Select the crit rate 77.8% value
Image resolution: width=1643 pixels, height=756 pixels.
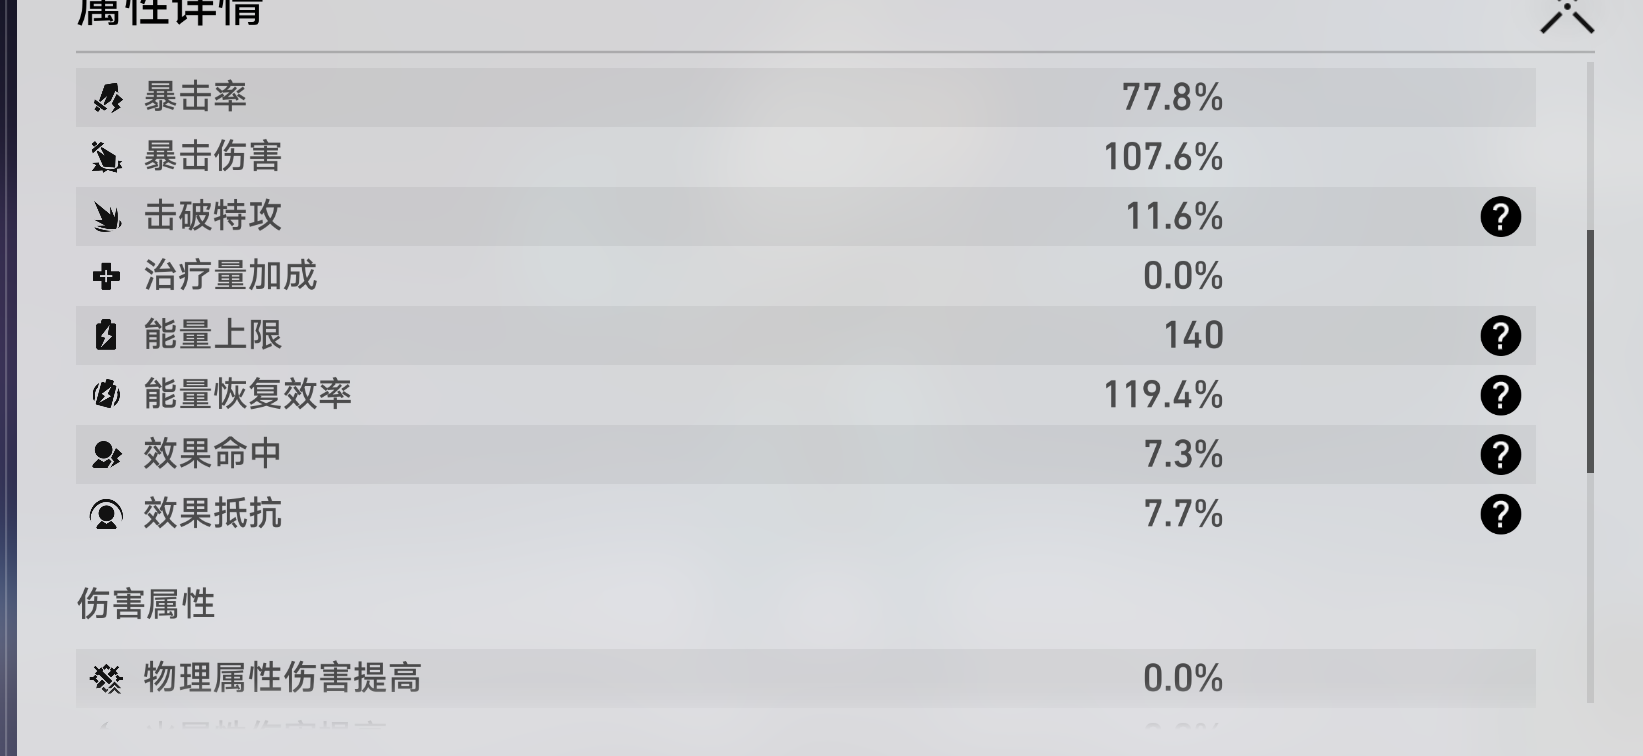(1172, 98)
